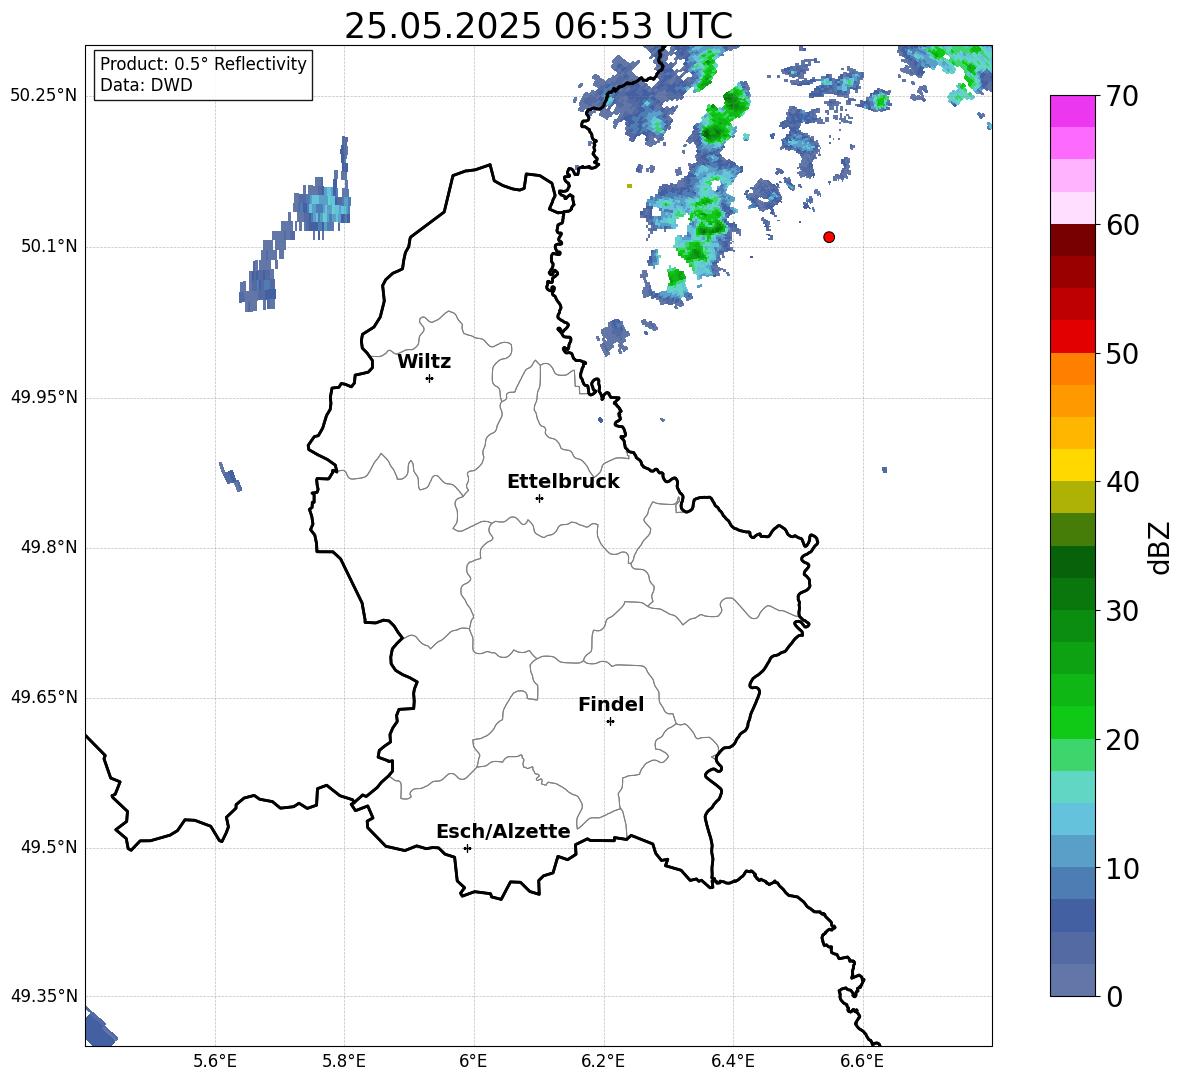Click the 49.5°N latitude label
The image size is (1184, 1081).
(49, 847)
